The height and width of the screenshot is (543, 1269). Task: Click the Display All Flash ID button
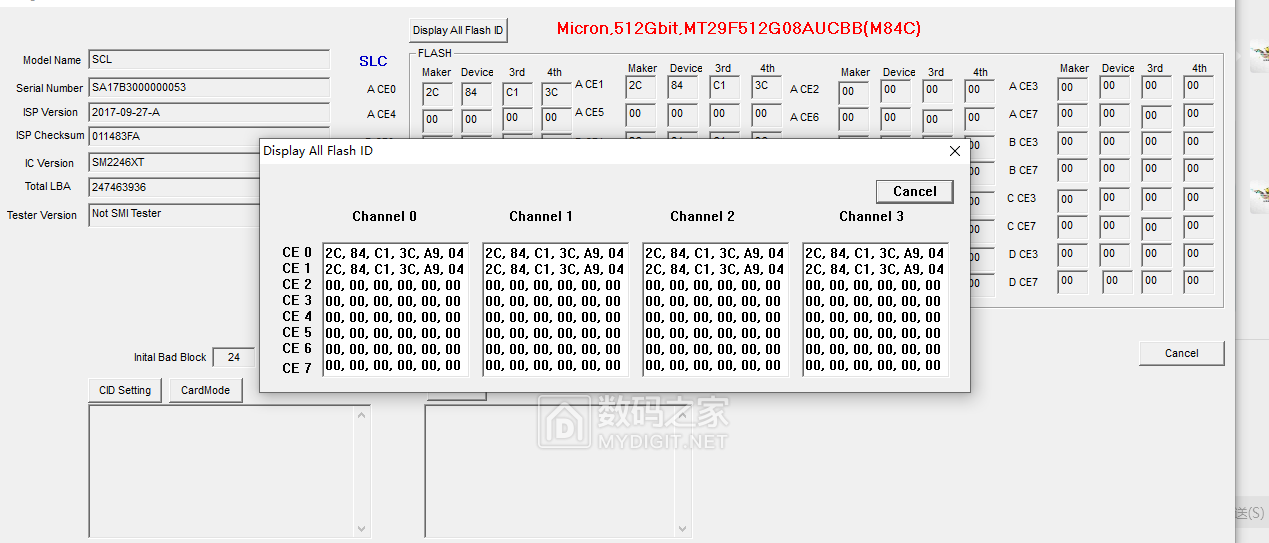point(459,30)
